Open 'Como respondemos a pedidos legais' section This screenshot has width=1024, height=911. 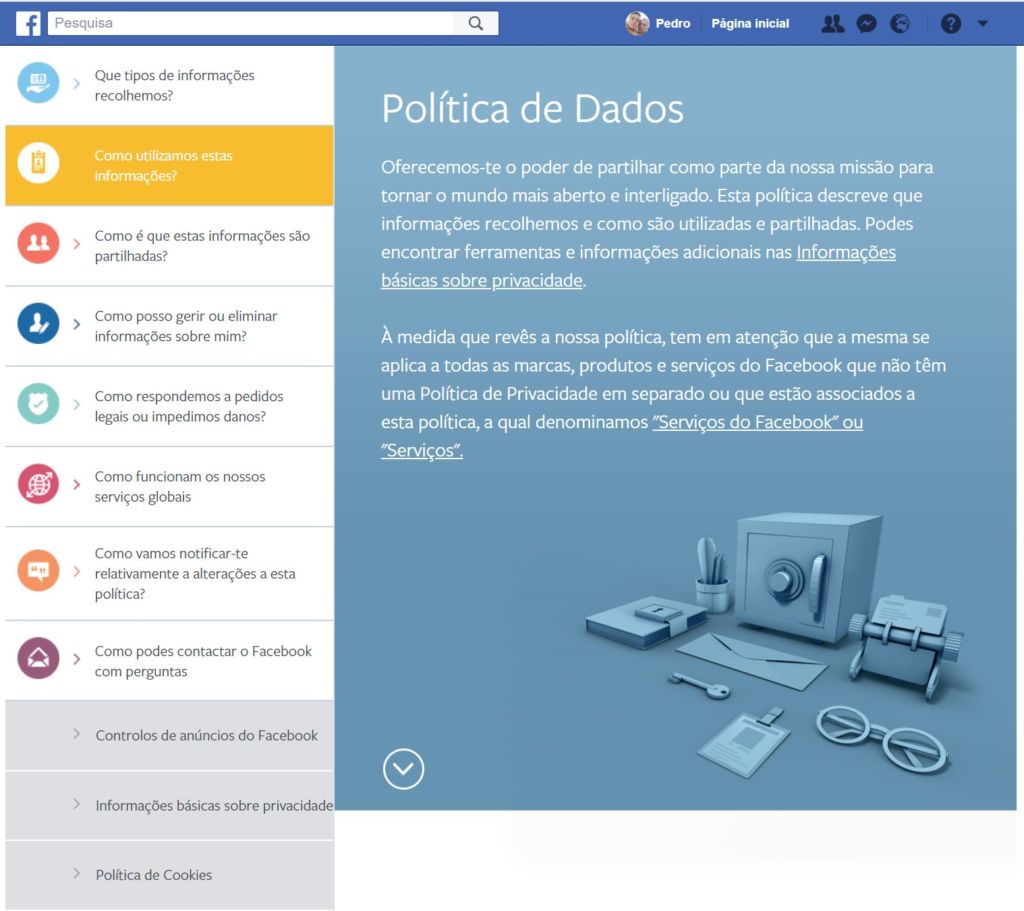click(169, 406)
